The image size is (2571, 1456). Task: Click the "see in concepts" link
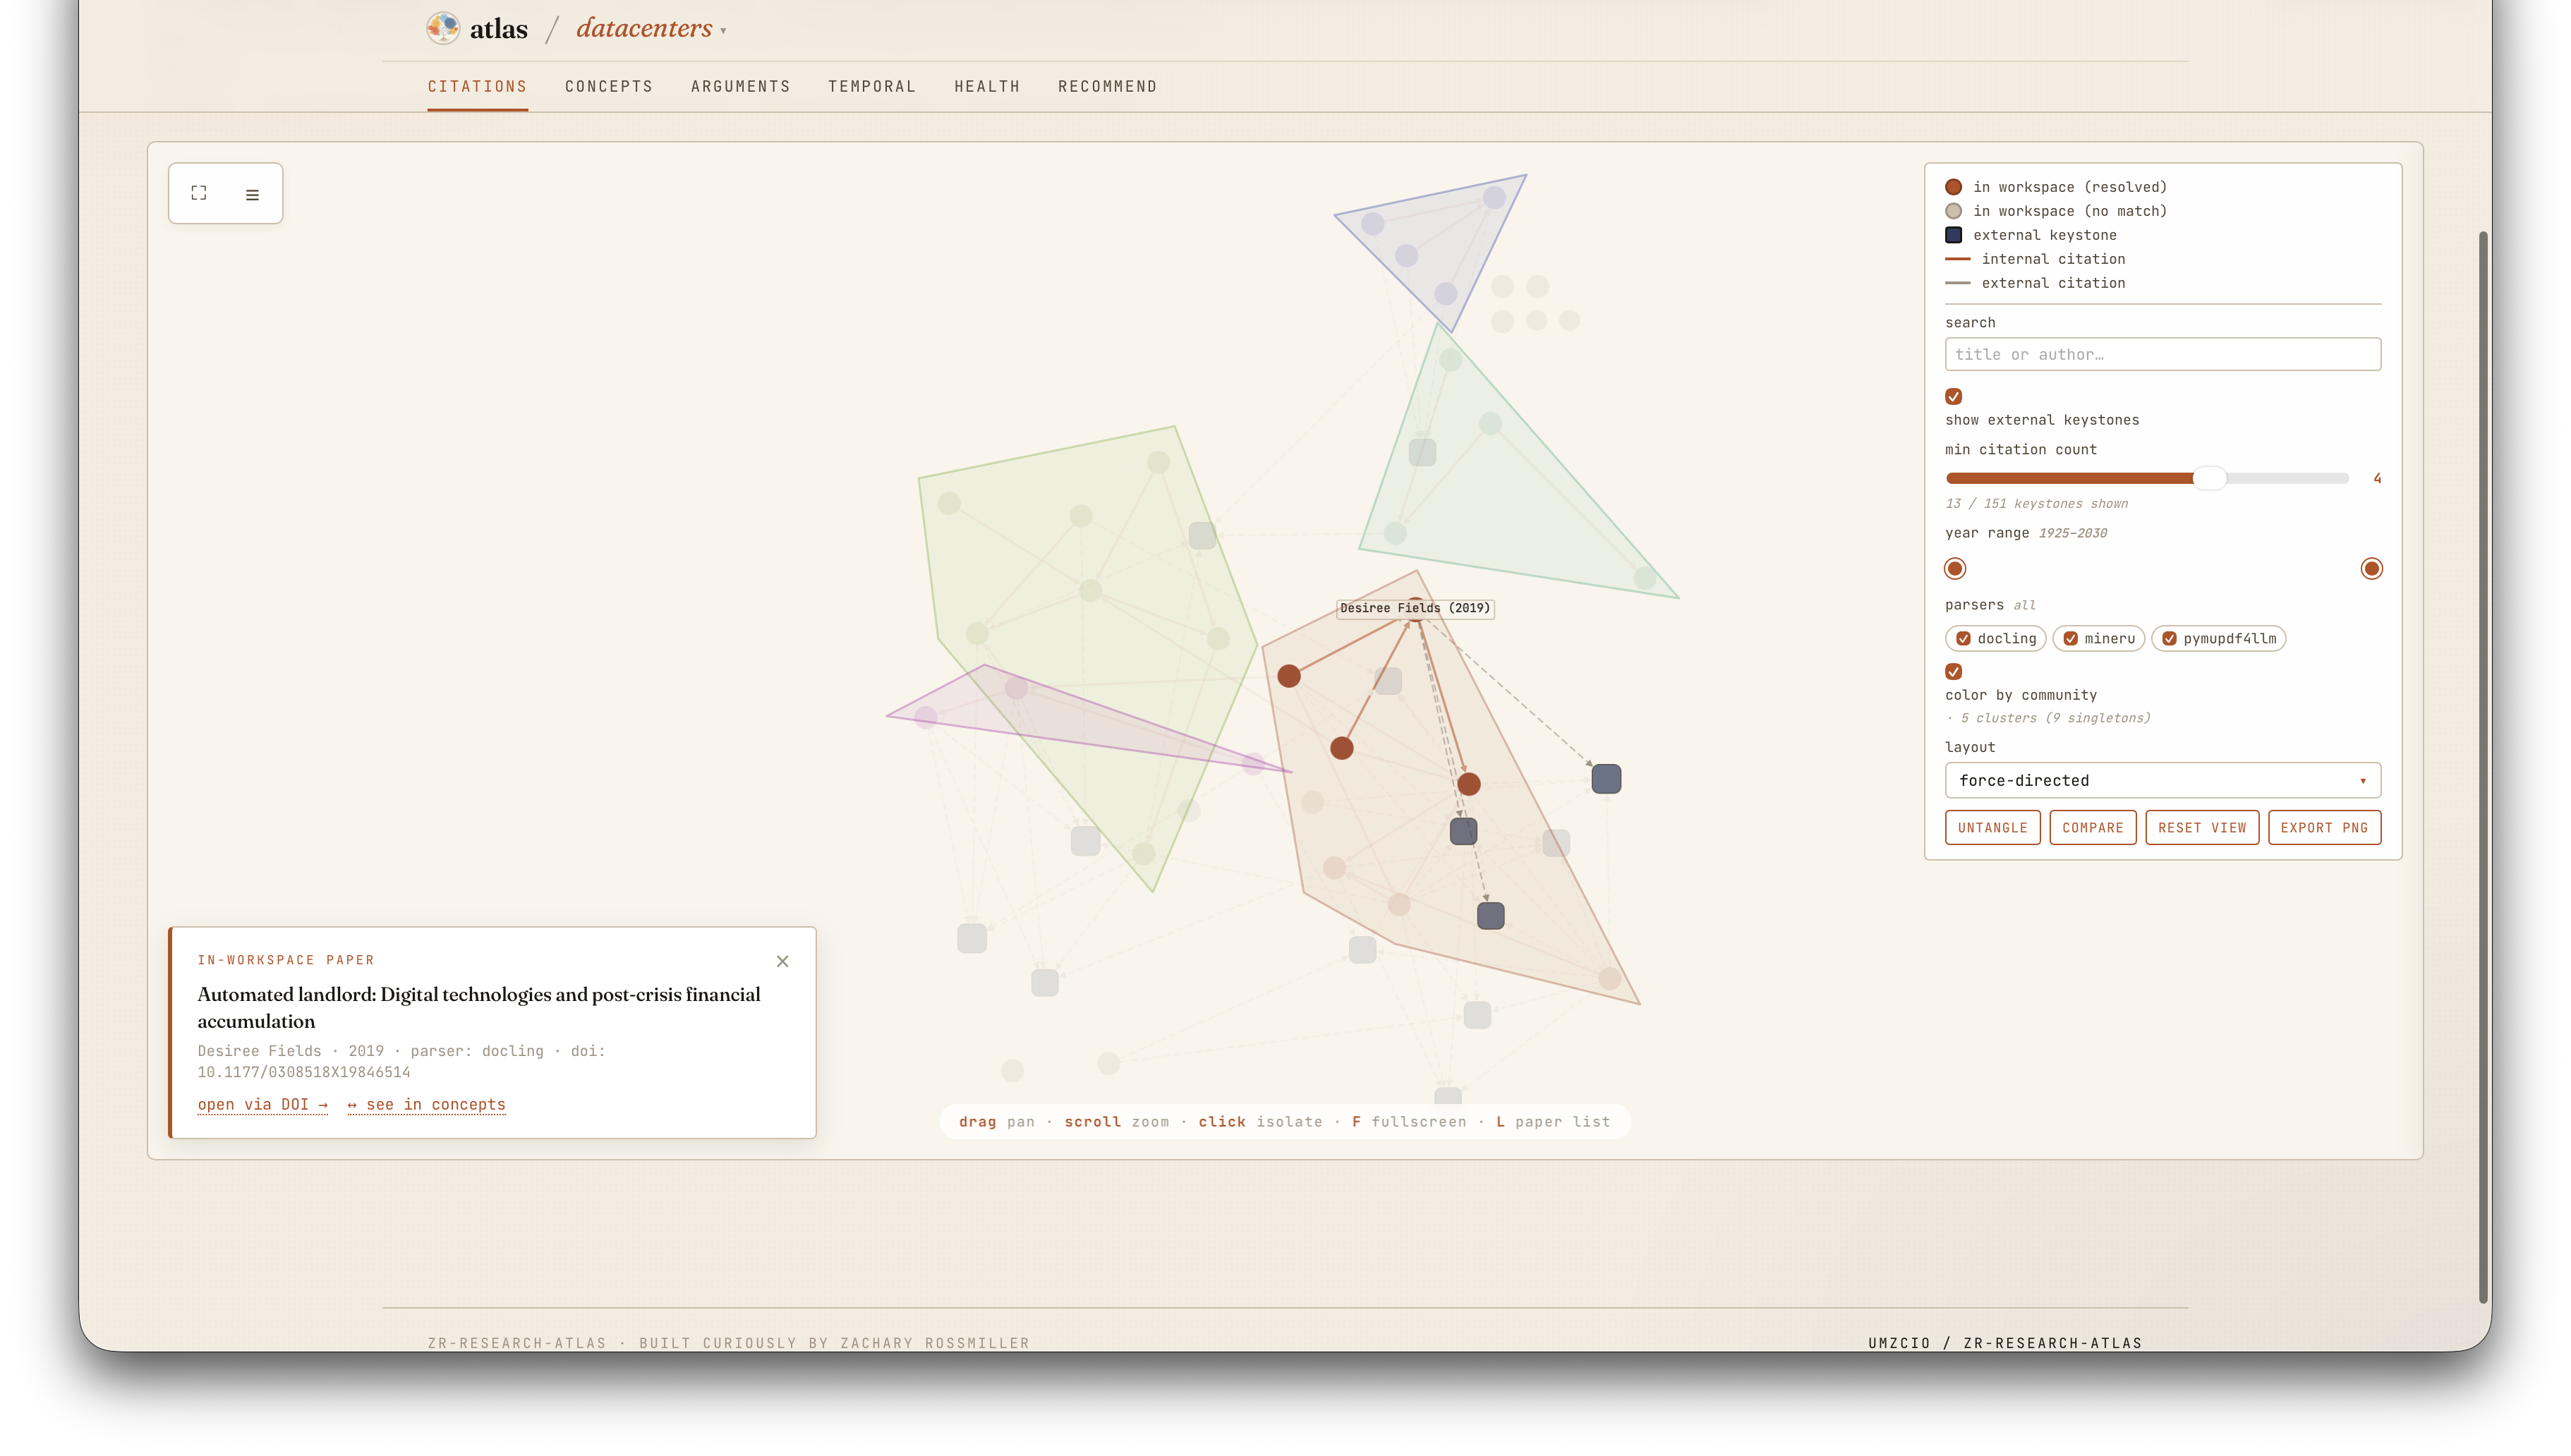coord(426,1104)
